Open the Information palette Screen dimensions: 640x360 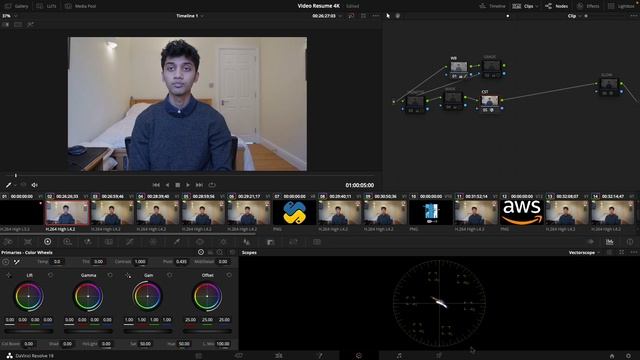pos(630,242)
